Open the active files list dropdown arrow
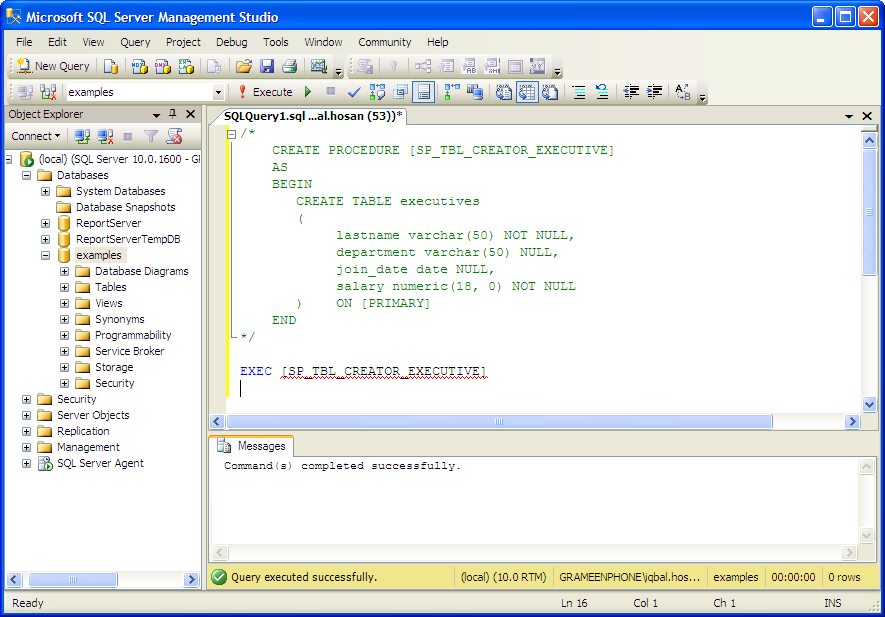This screenshot has height=617, width=885. tap(849, 116)
